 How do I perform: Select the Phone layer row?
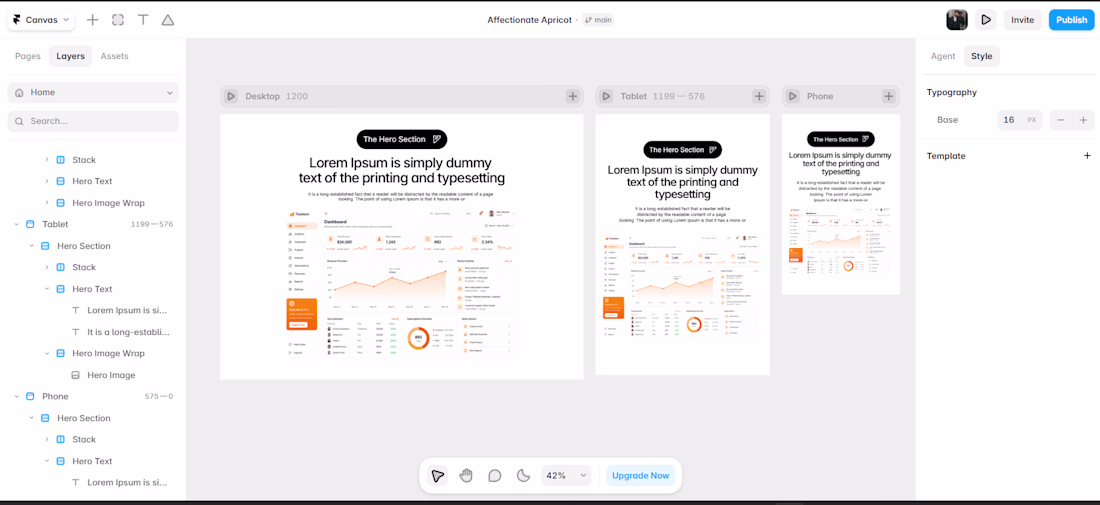pos(93,396)
